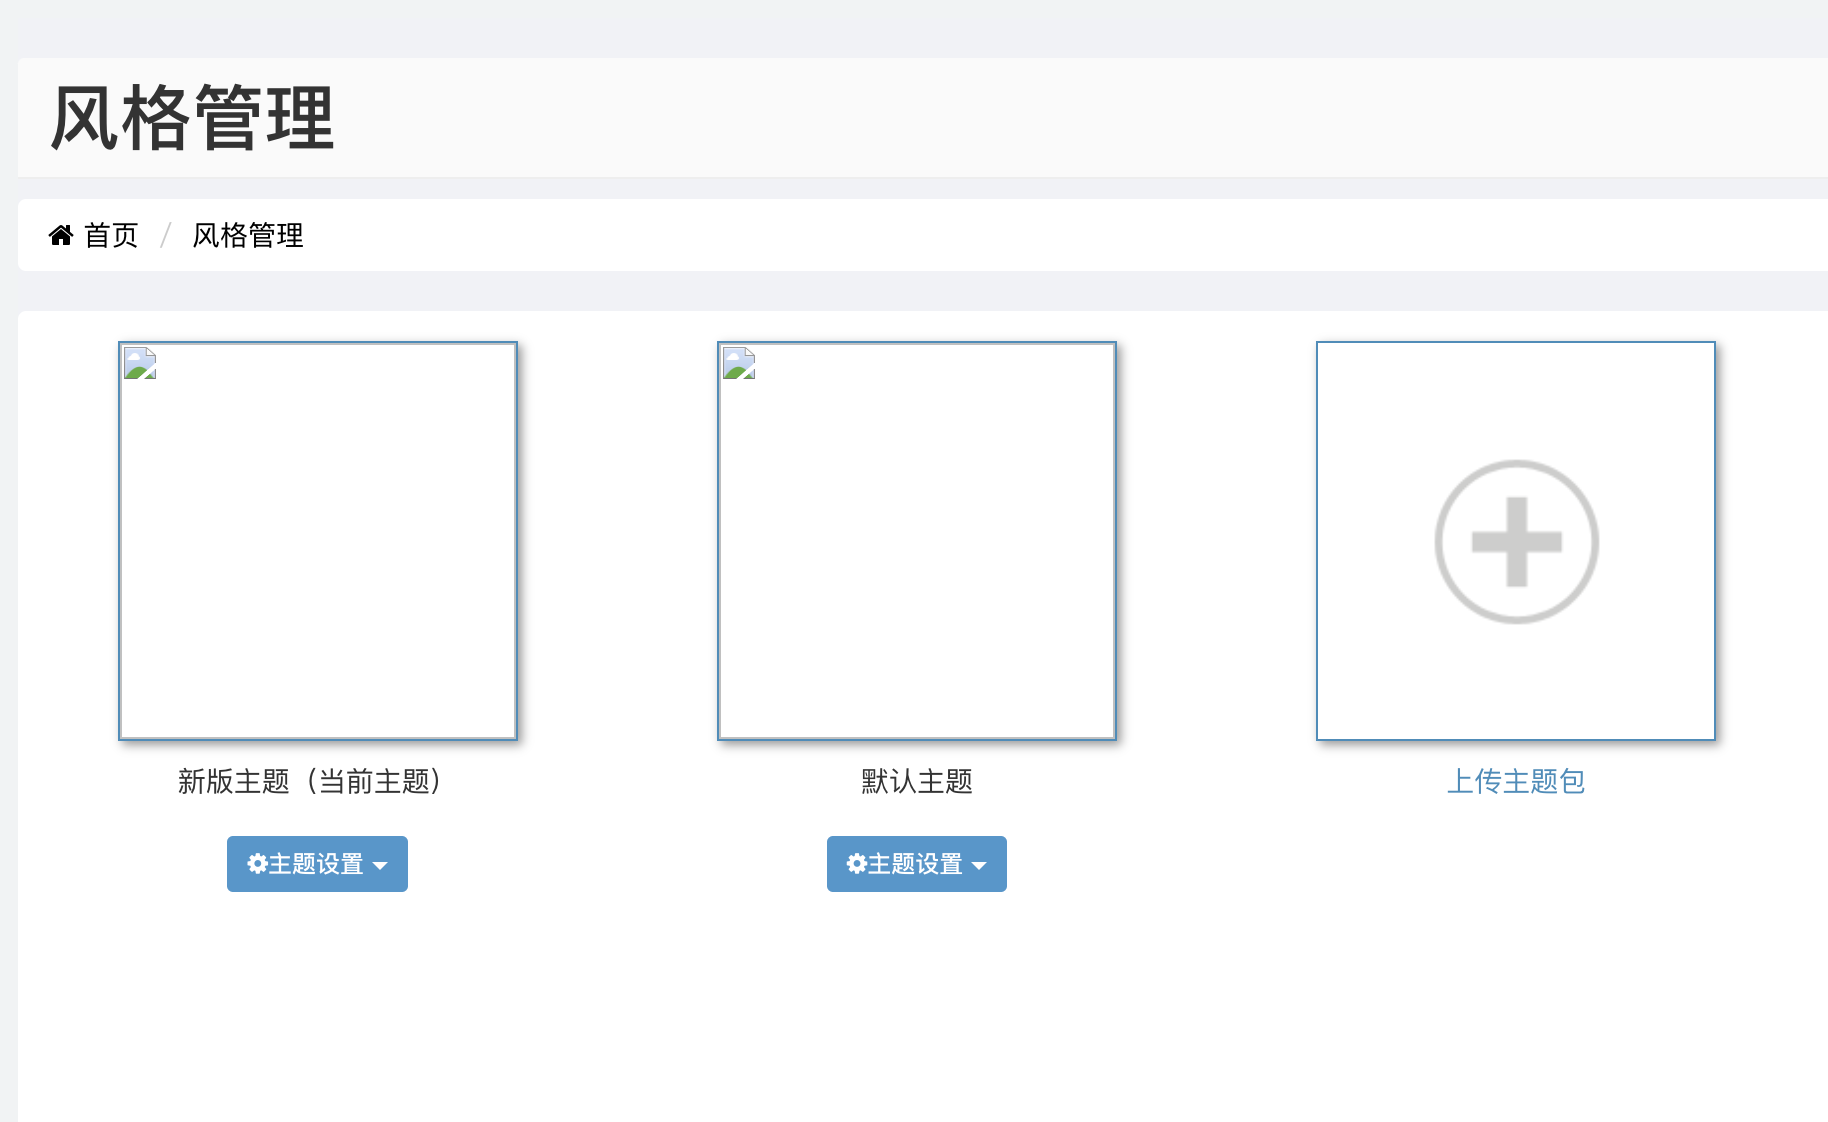Viewport: 1828px width, 1122px height.
Task: Go to 首页 breadcrumb link
Action: point(111,235)
